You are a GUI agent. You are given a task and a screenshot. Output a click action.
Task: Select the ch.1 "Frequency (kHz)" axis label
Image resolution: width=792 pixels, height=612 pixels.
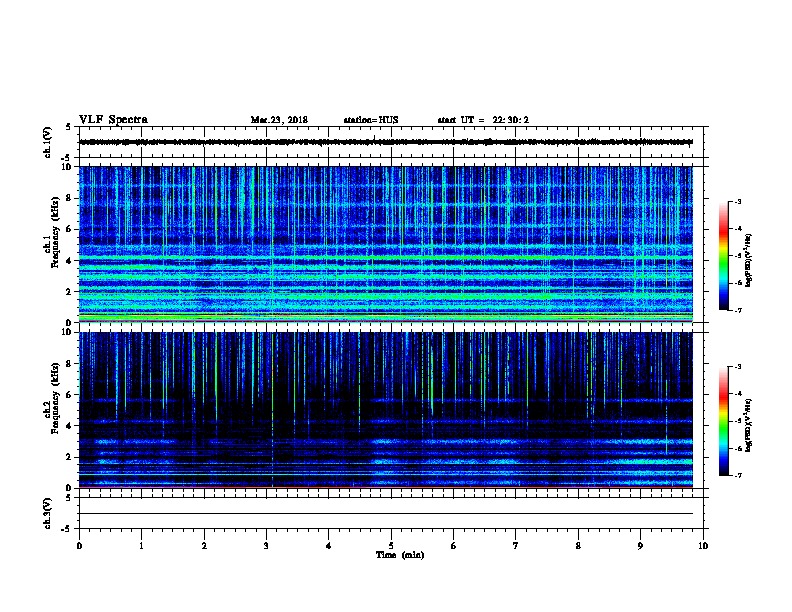tap(56, 232)
